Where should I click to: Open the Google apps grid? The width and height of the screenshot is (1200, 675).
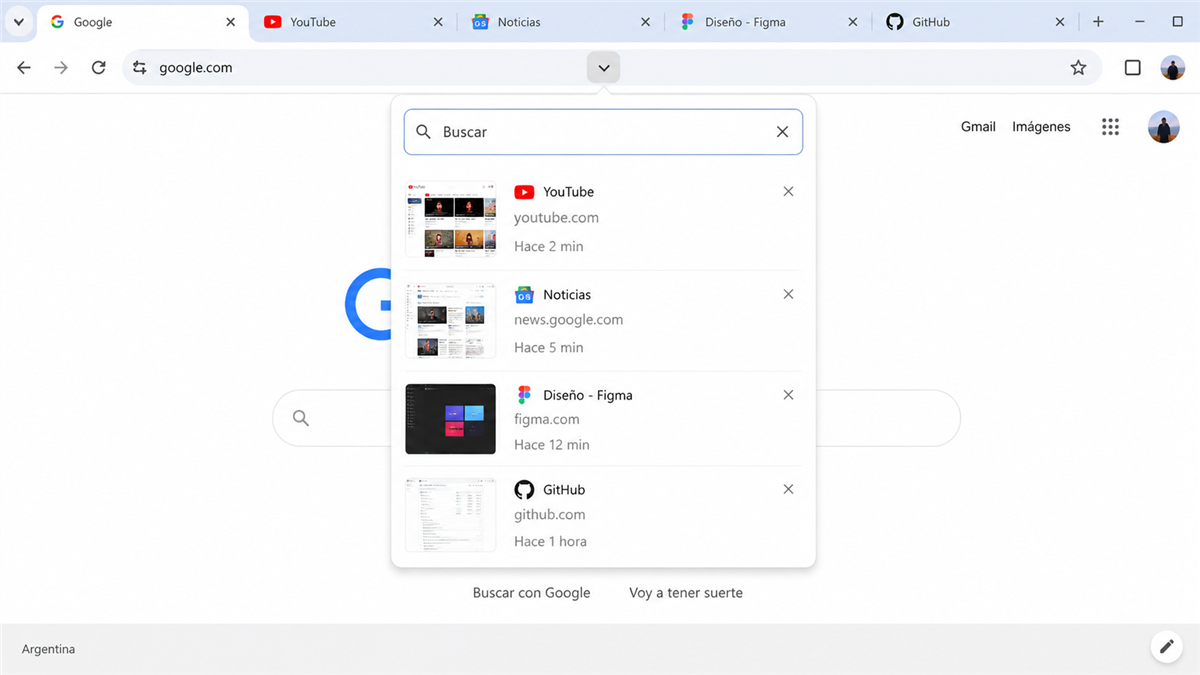(x=1110, y=127)
